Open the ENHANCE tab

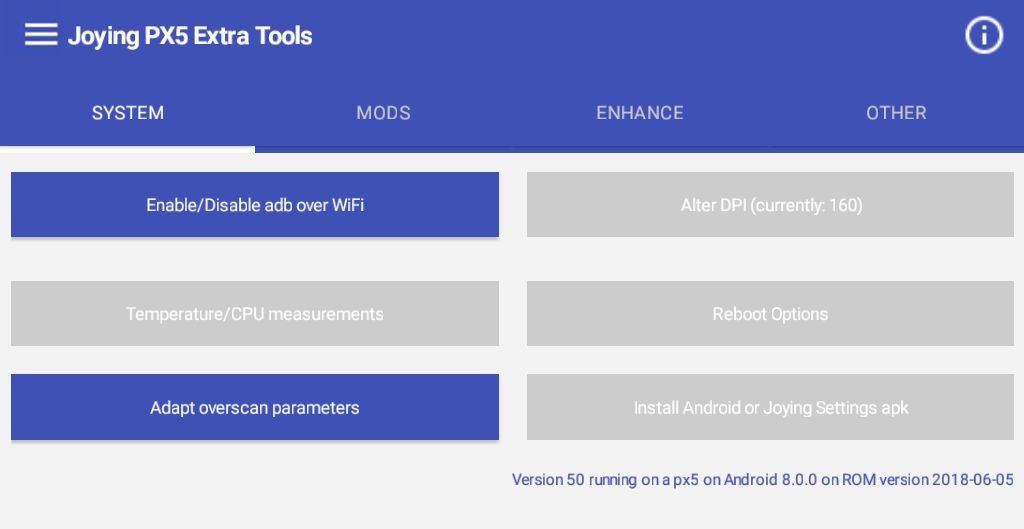click(640, 113)
